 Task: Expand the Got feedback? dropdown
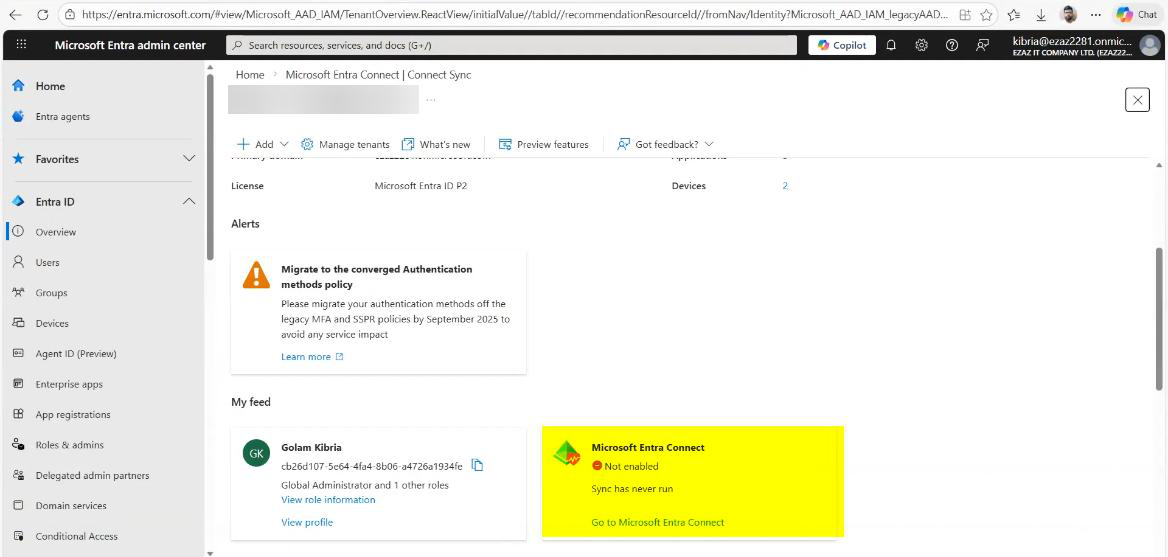pos(665,144)
